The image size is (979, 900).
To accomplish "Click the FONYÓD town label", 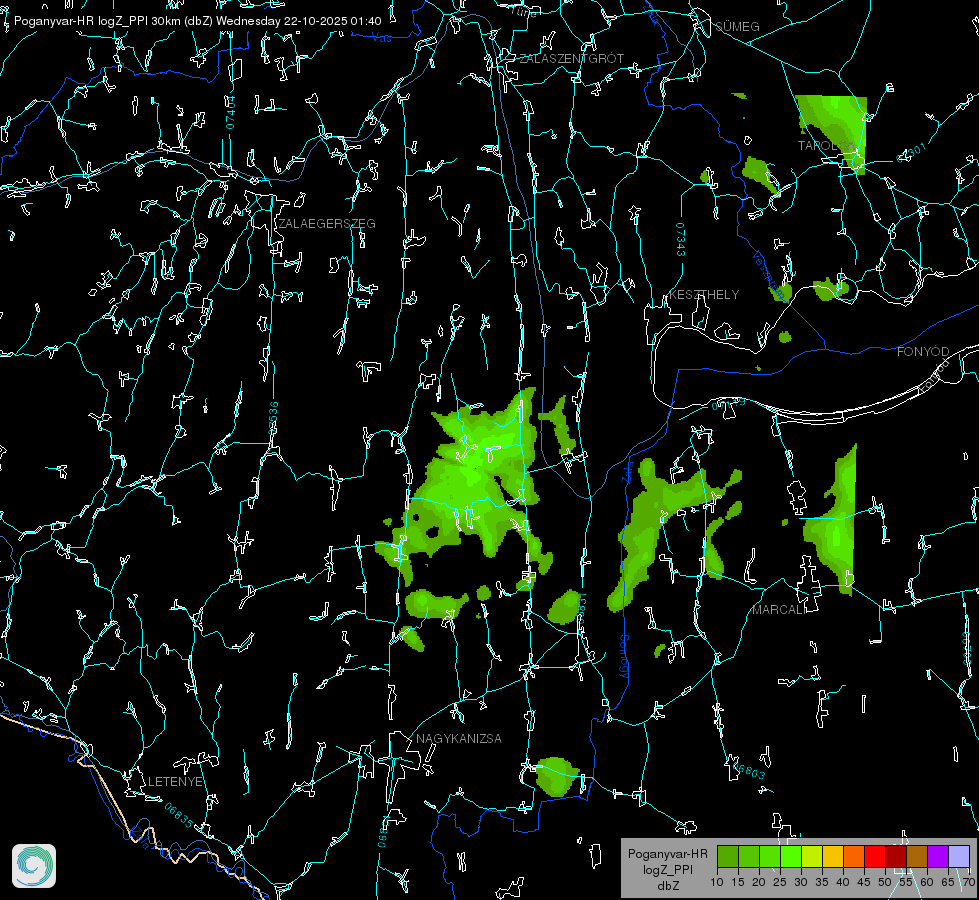I will pos(923,352).
